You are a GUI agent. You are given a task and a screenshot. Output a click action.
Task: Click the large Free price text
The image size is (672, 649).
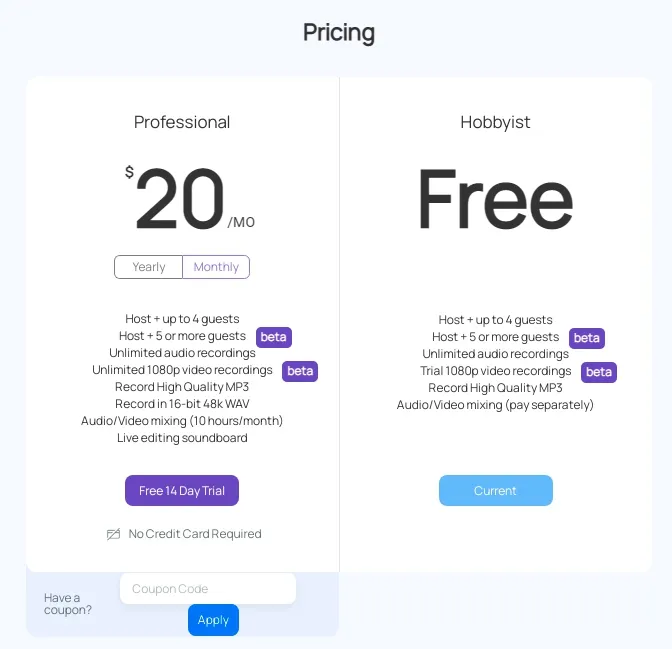click(495, 200)
